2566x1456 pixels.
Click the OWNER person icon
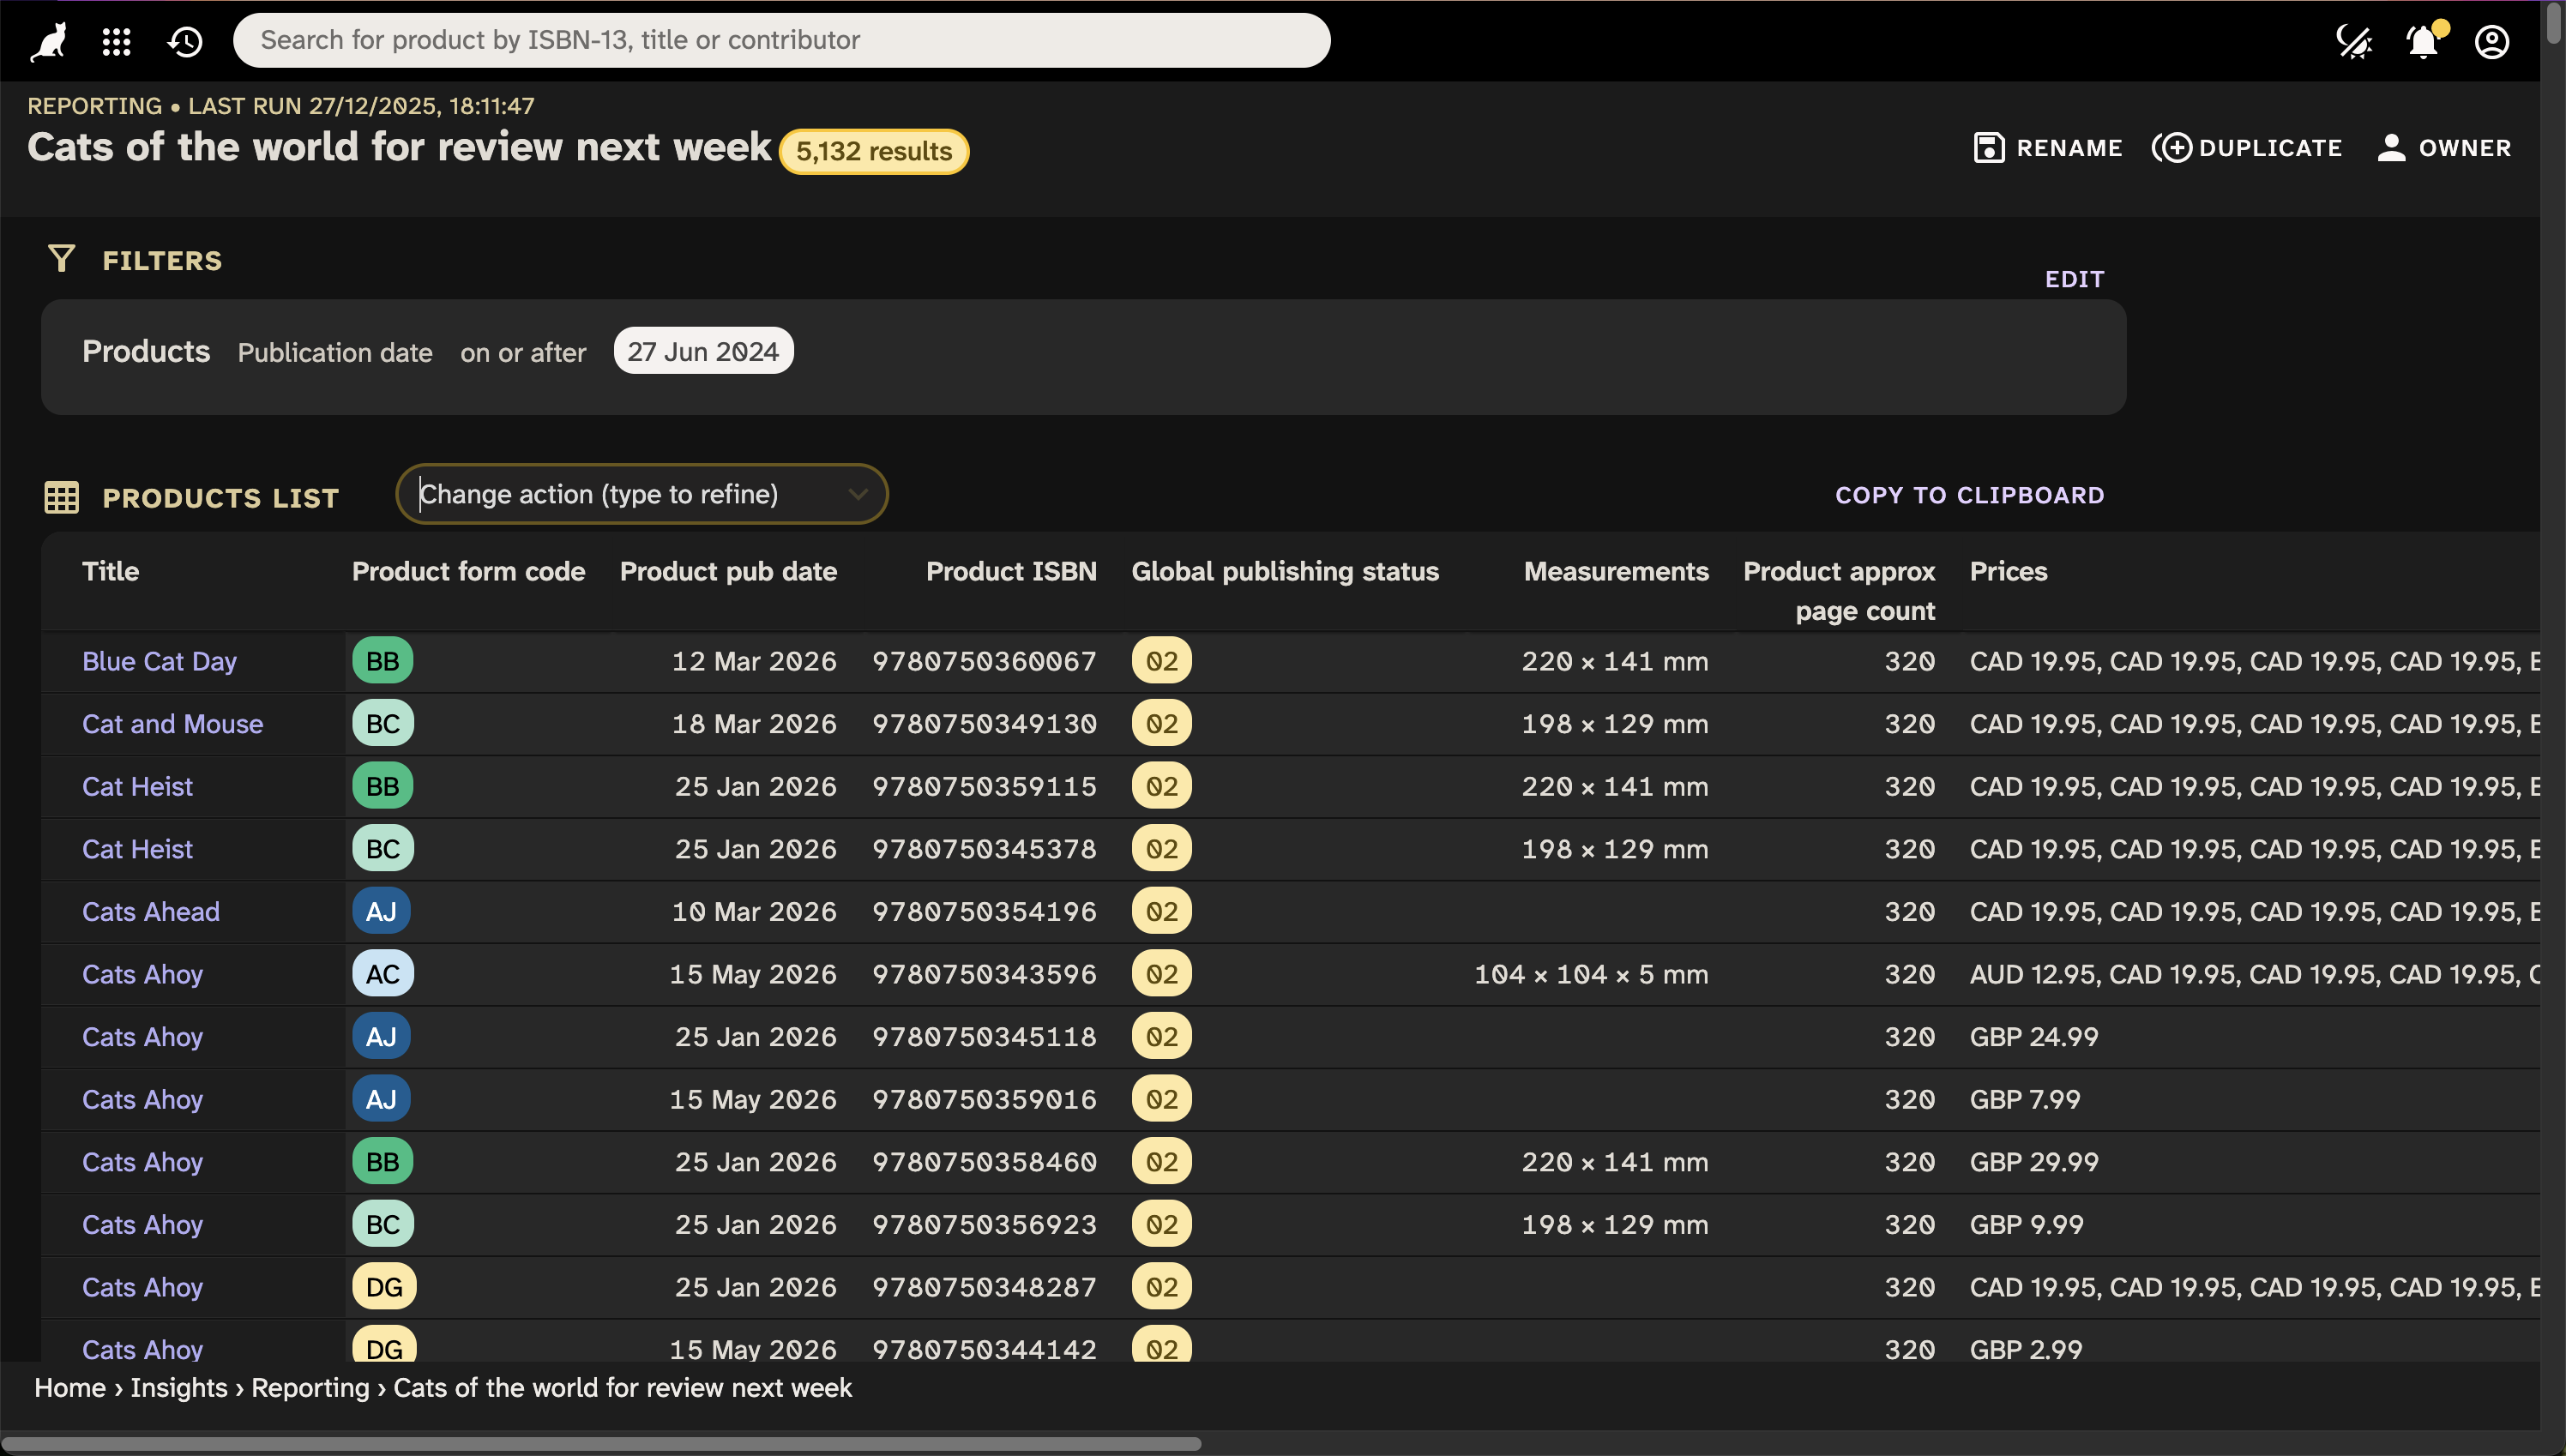pos(2390,147)
